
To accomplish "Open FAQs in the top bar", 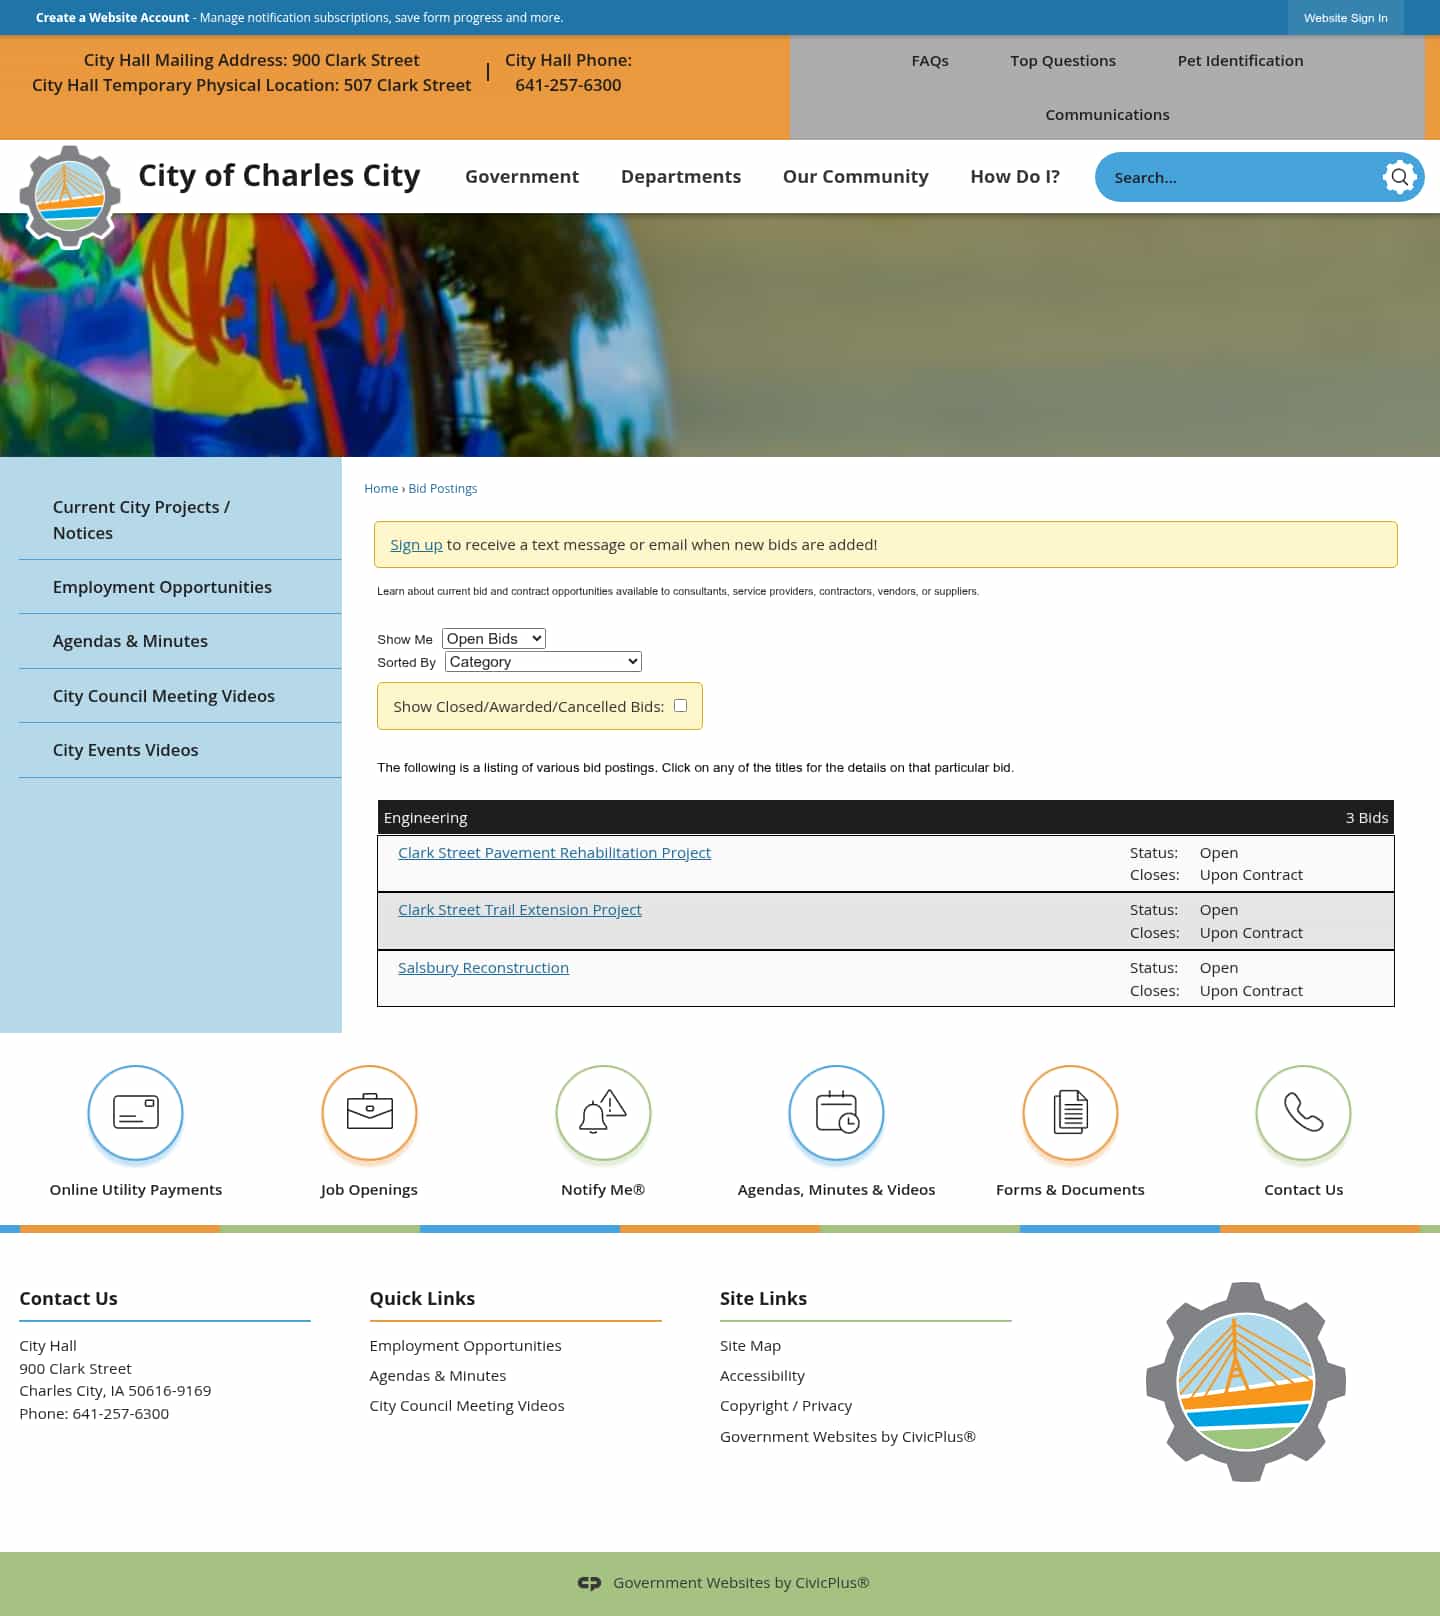I will pyautogui.click(x=930, y=61).
